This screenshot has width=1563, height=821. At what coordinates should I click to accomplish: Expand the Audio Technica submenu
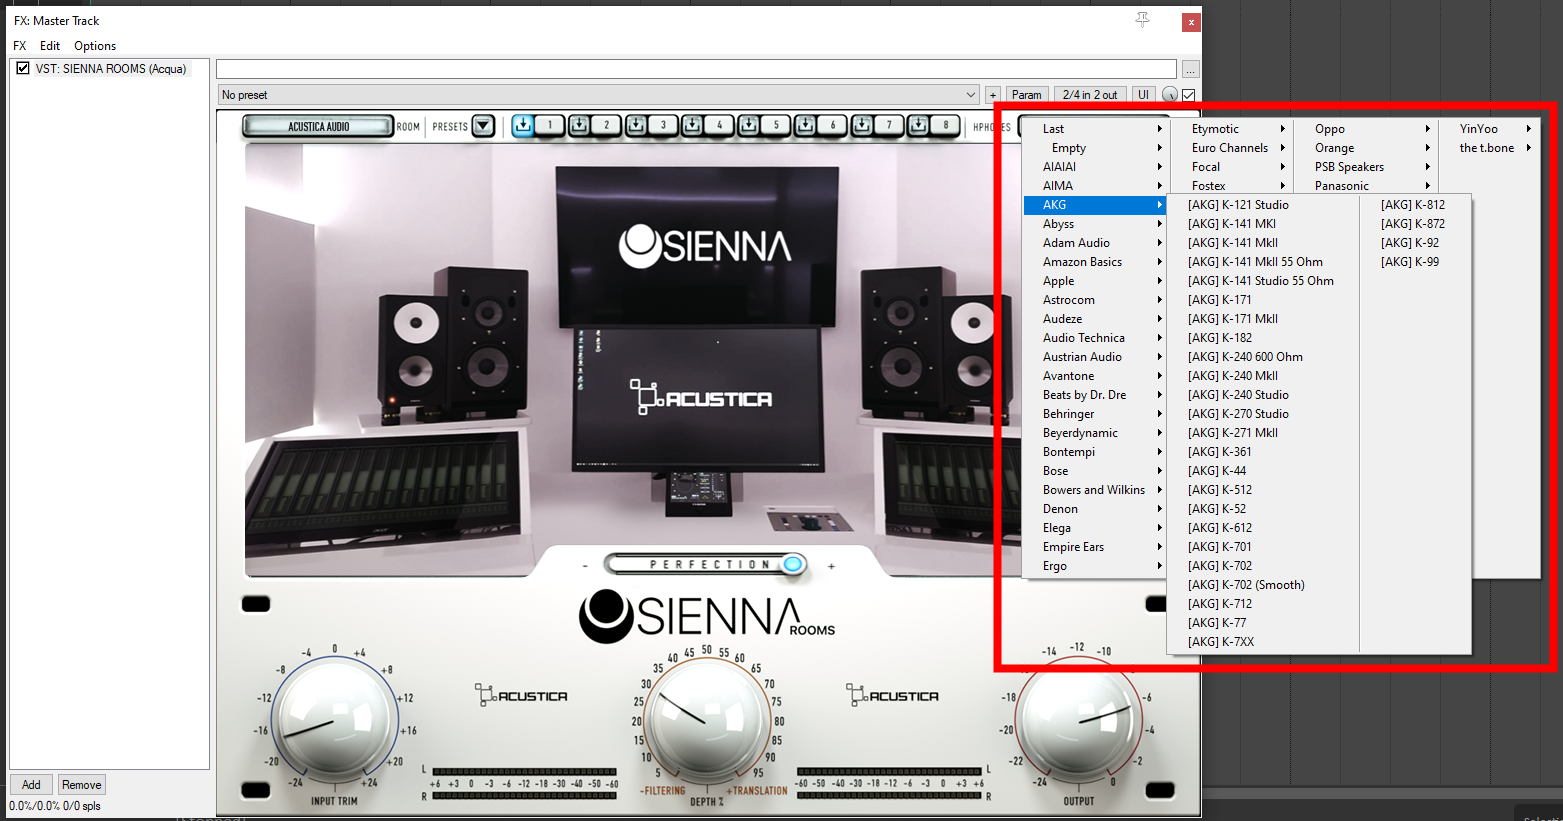point(1084,338)
